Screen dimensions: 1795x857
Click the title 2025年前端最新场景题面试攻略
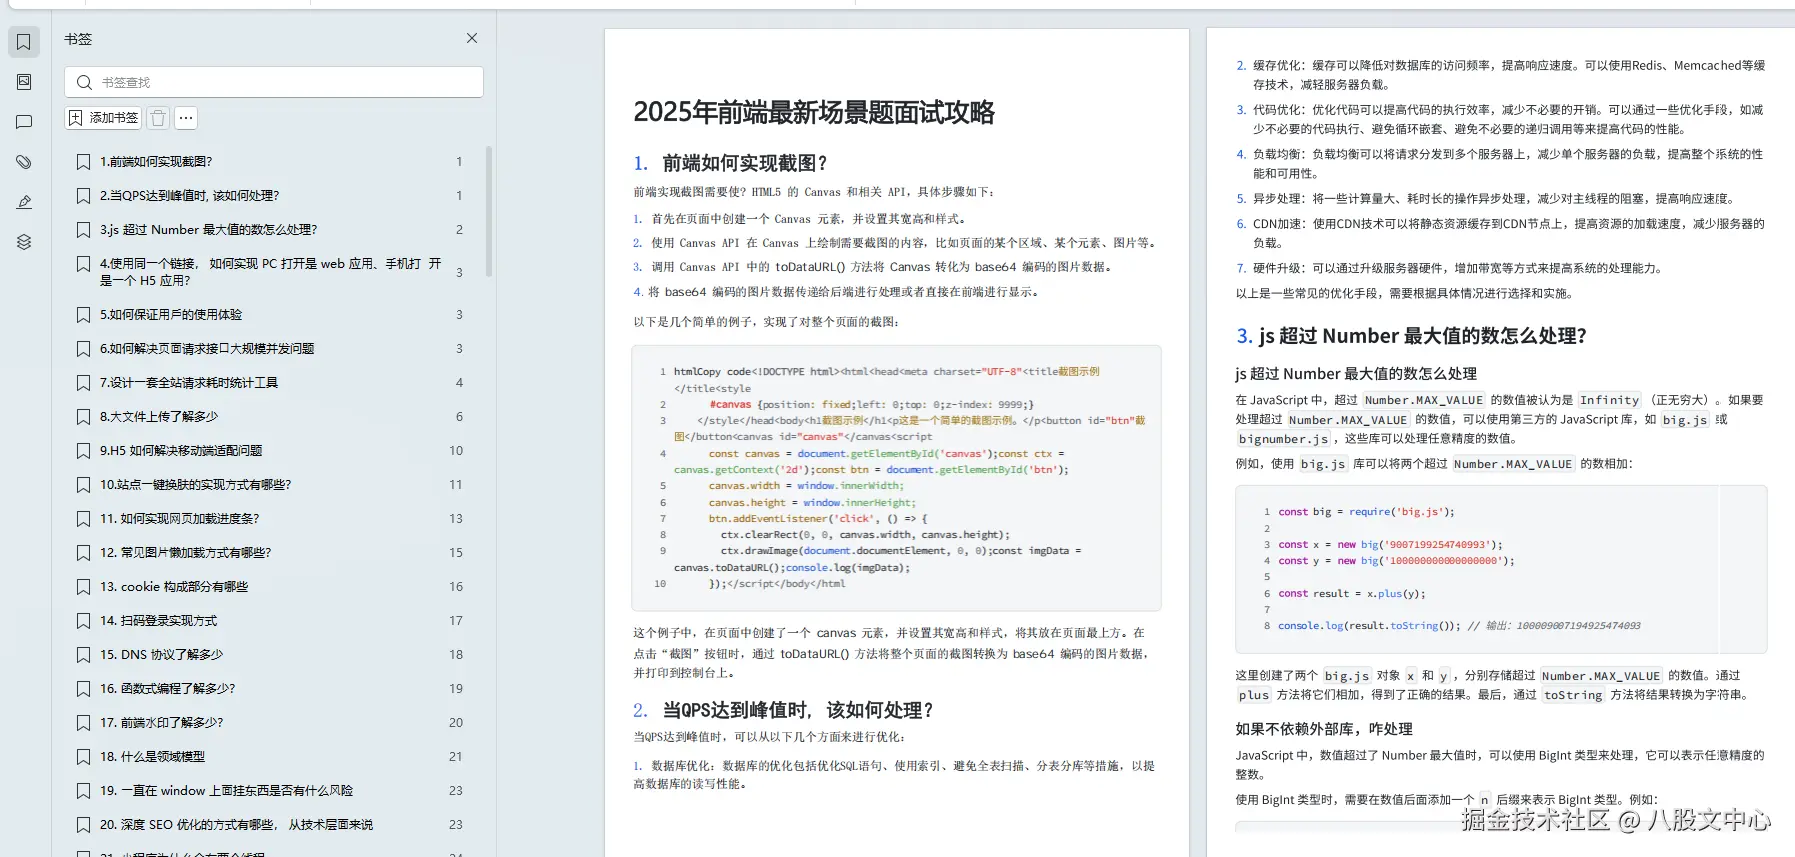pyautogui.click(x=814, y=112)
